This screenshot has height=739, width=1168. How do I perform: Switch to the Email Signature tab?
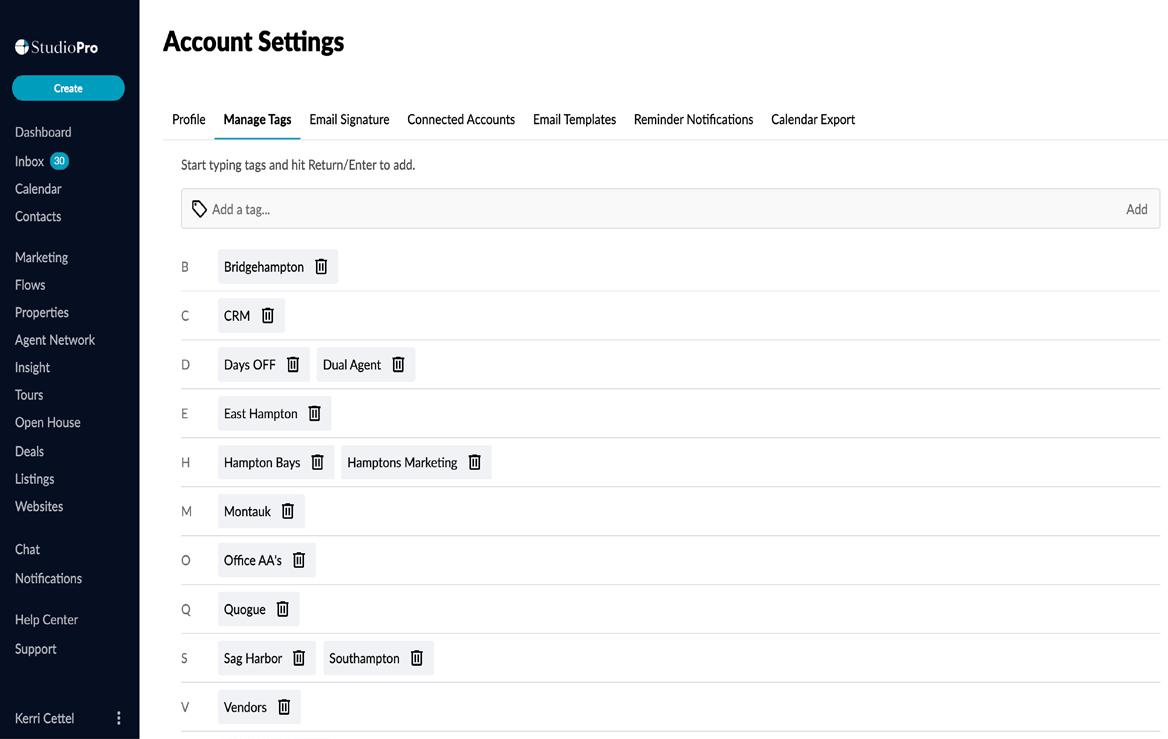pyautogui.click(x=349, y=120)
